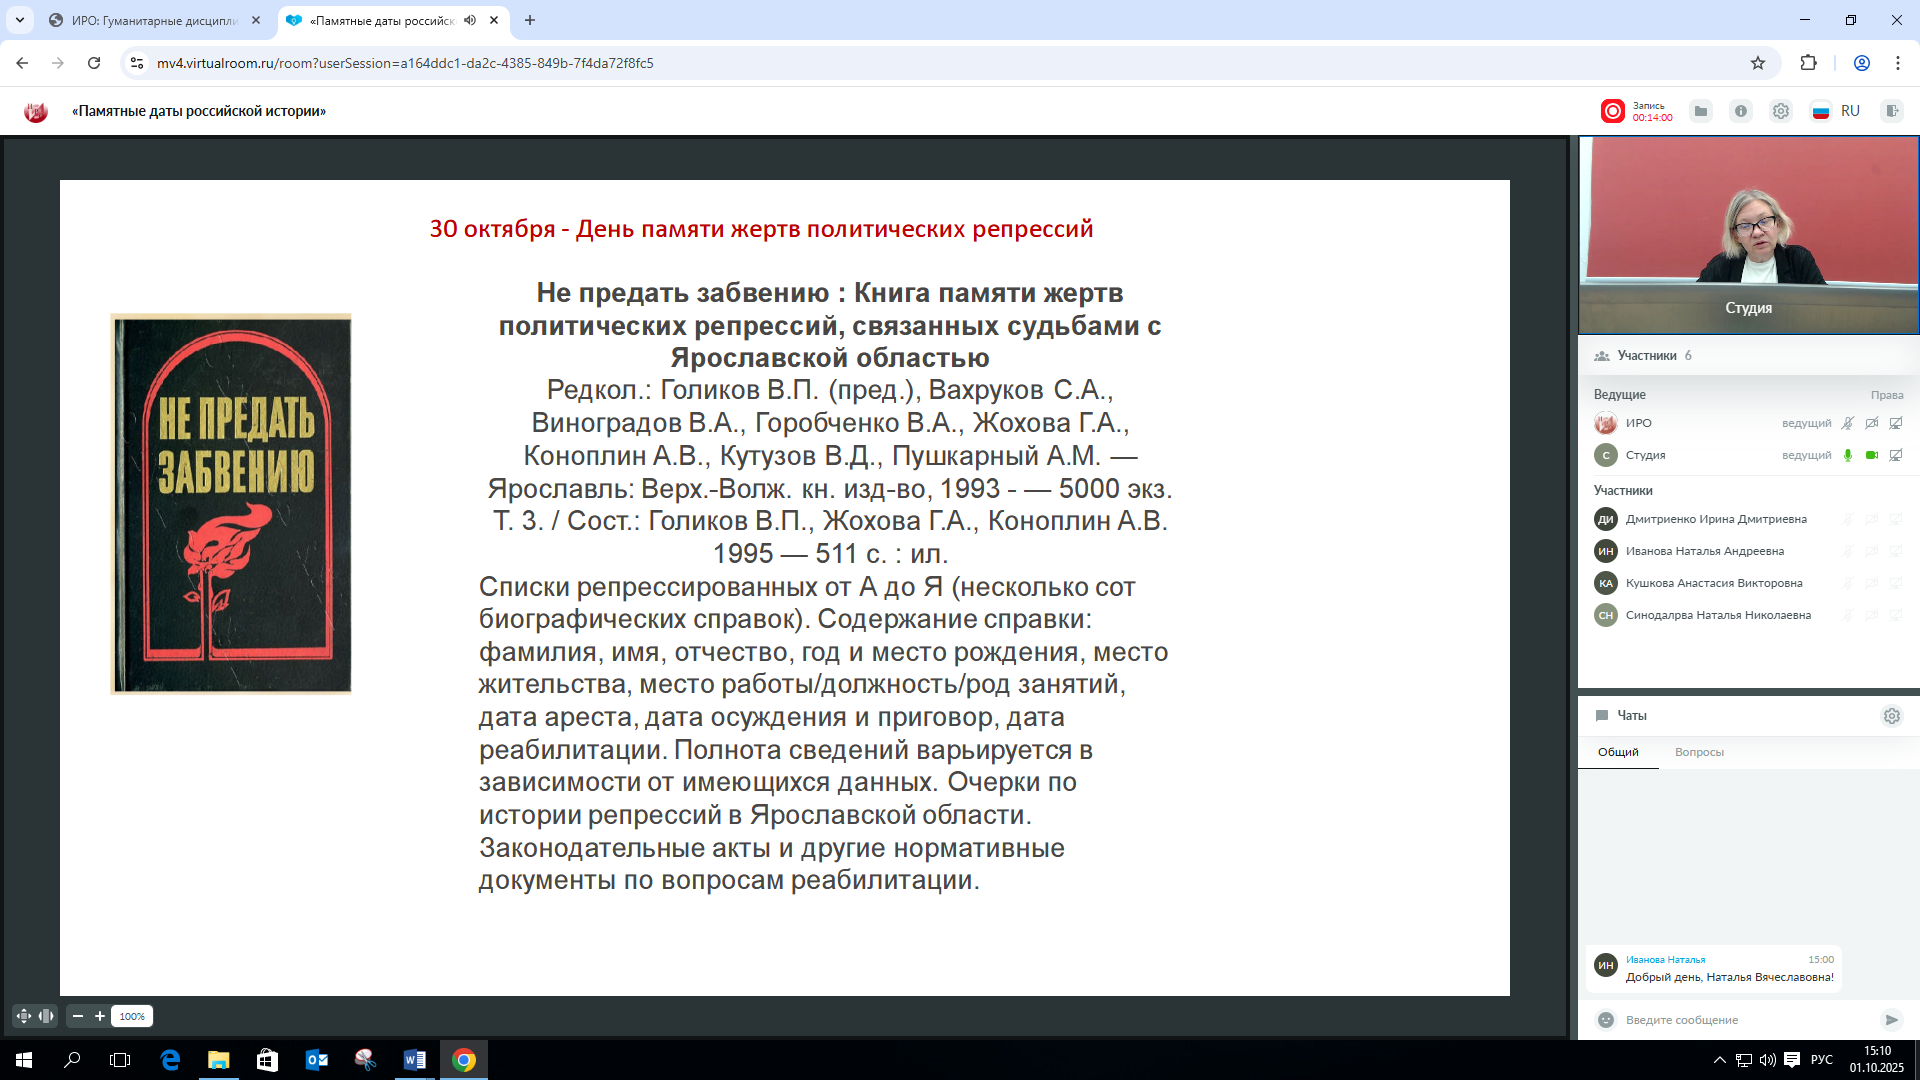This screenshot has height=1080, width=1920.
Task: Open the emoji picker in the chat input
Action: 1606,1020
